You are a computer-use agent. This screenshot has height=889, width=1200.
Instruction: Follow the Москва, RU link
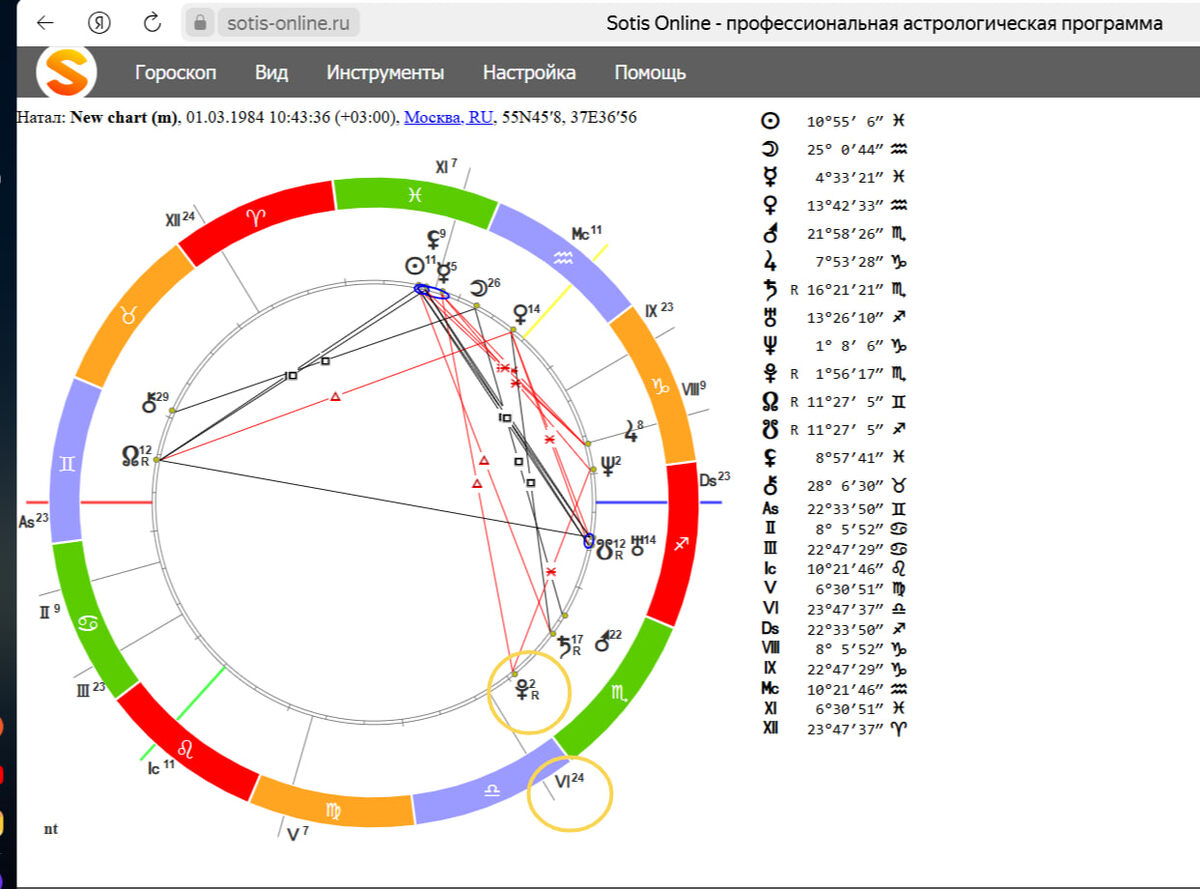tap(448, 117)
